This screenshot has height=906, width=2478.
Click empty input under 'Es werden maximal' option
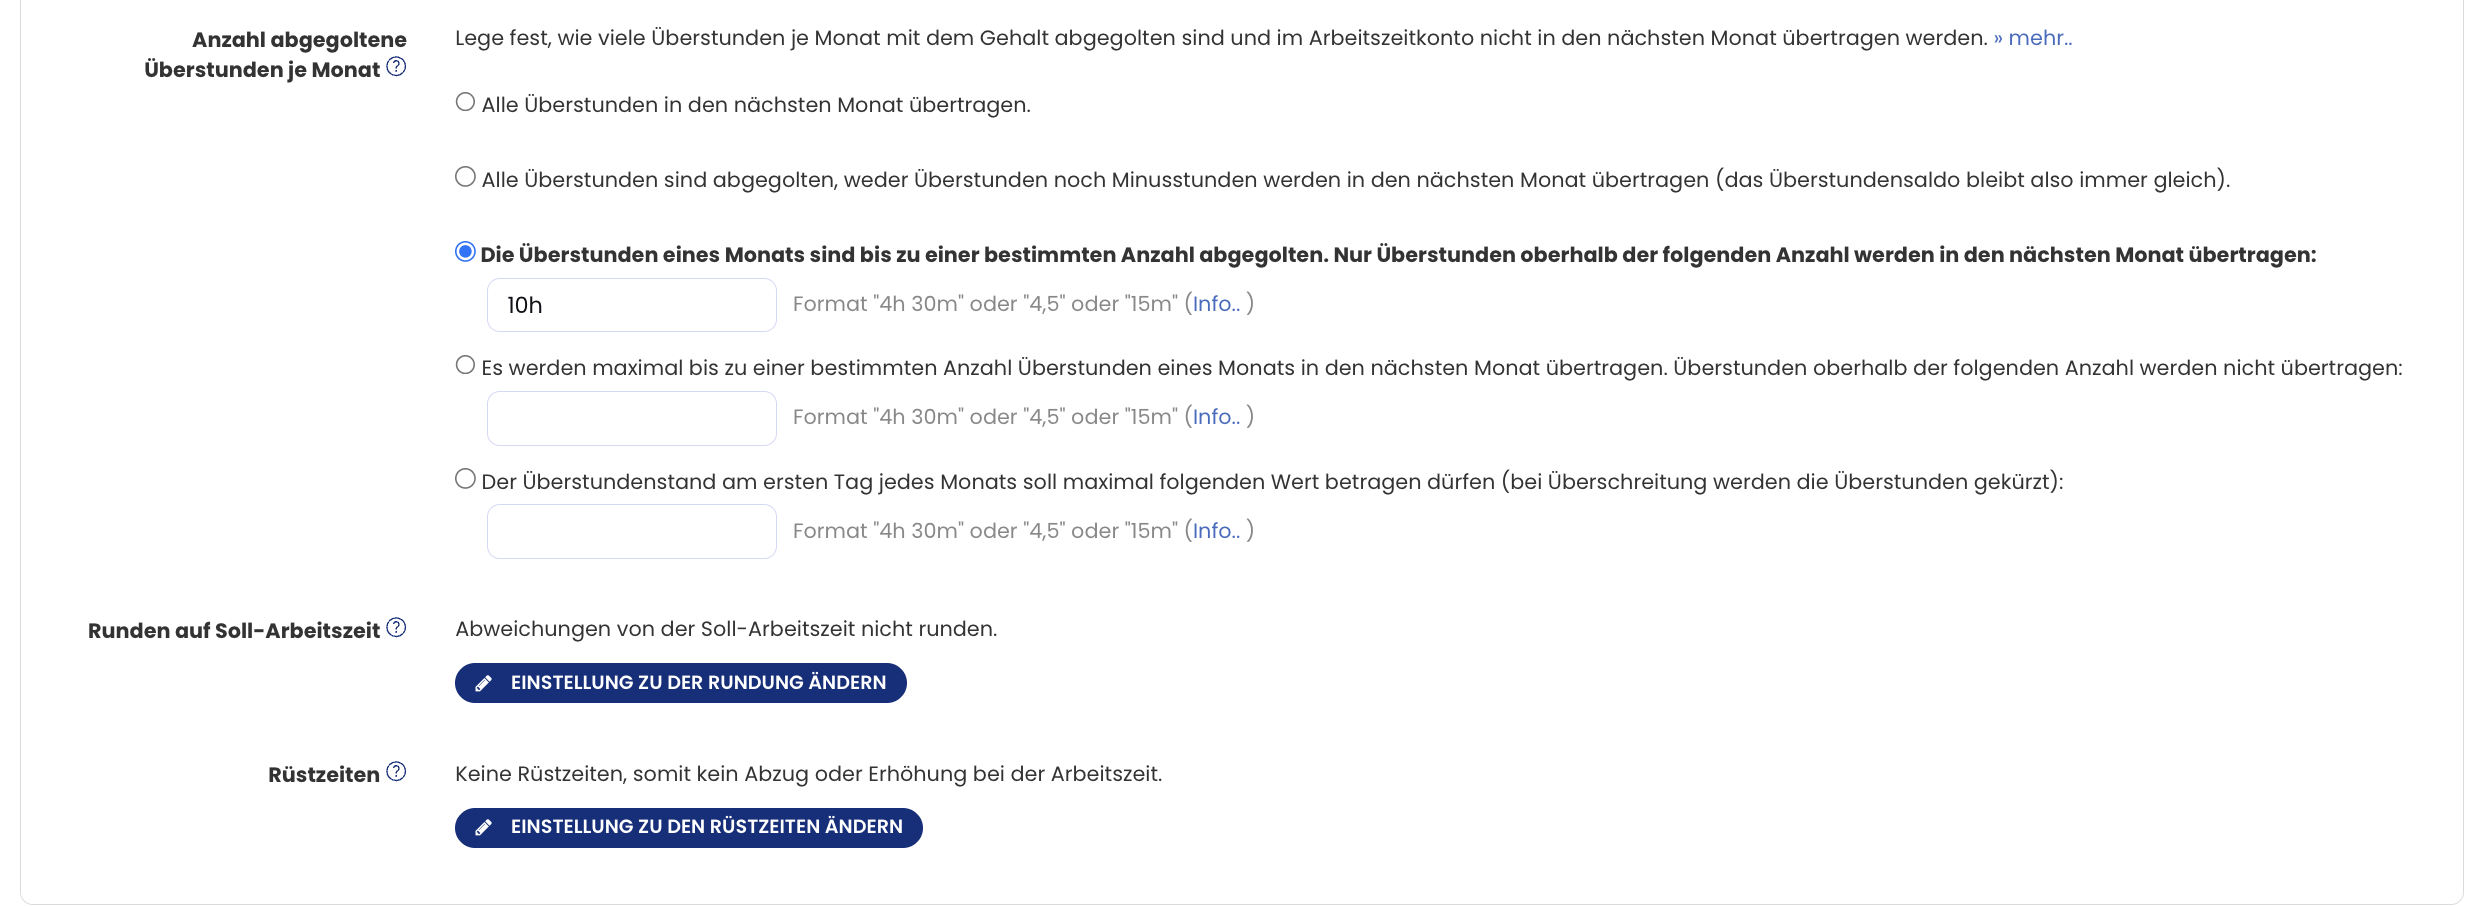pos(631,418)
